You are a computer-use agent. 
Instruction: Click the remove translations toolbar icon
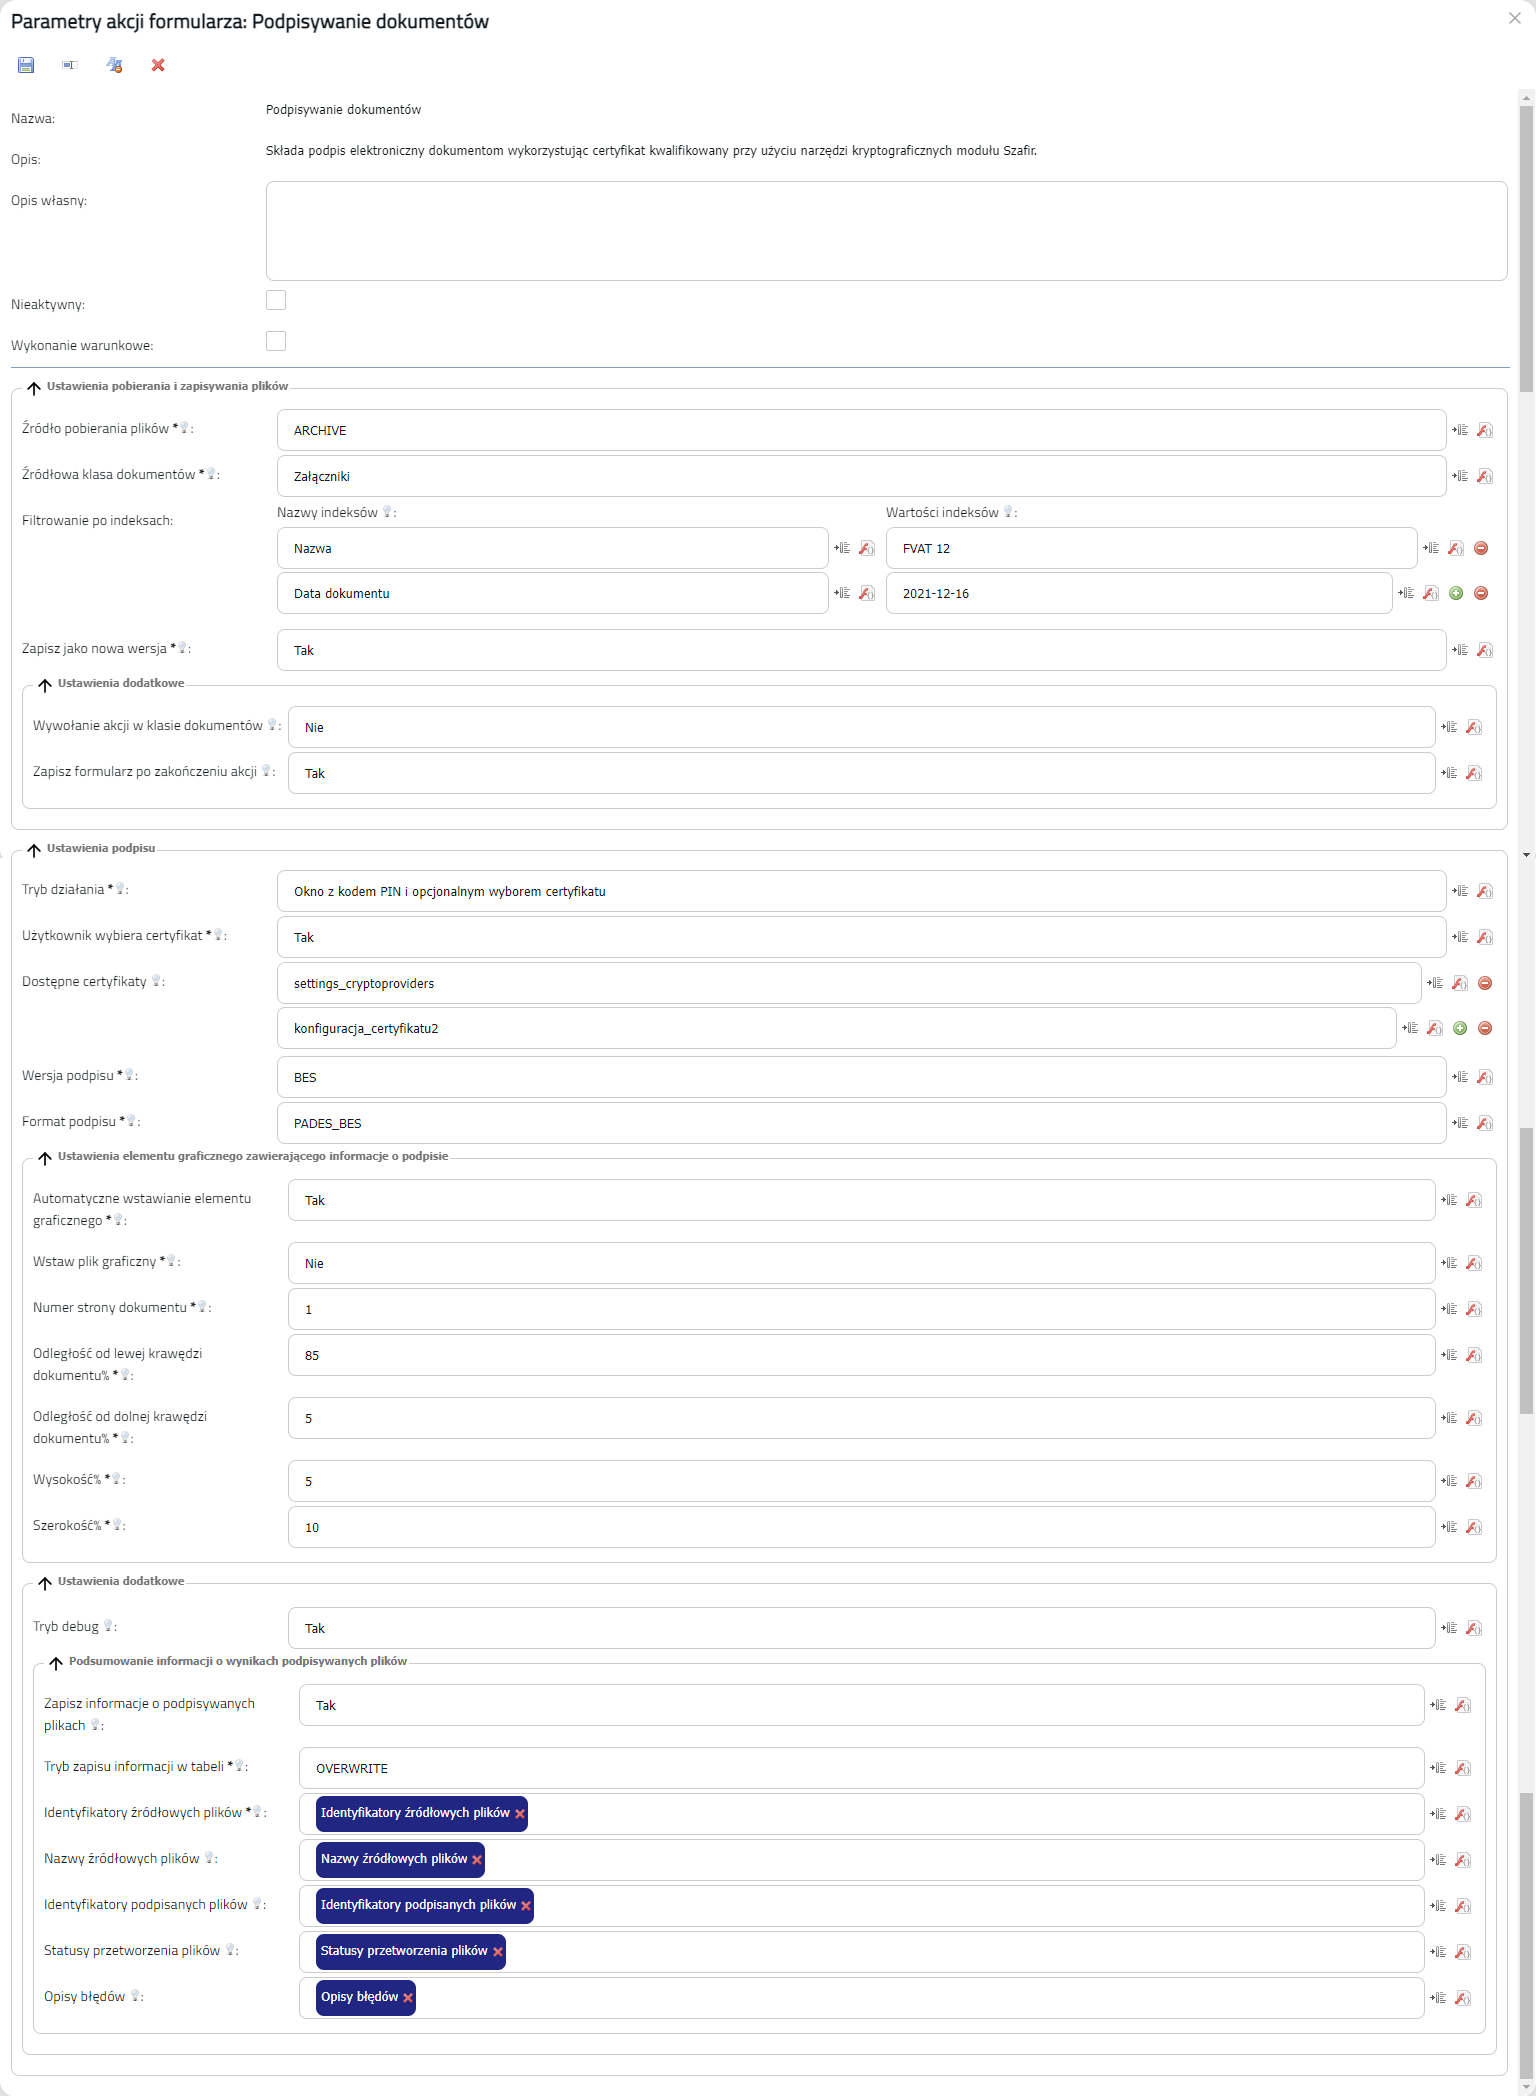114,65
